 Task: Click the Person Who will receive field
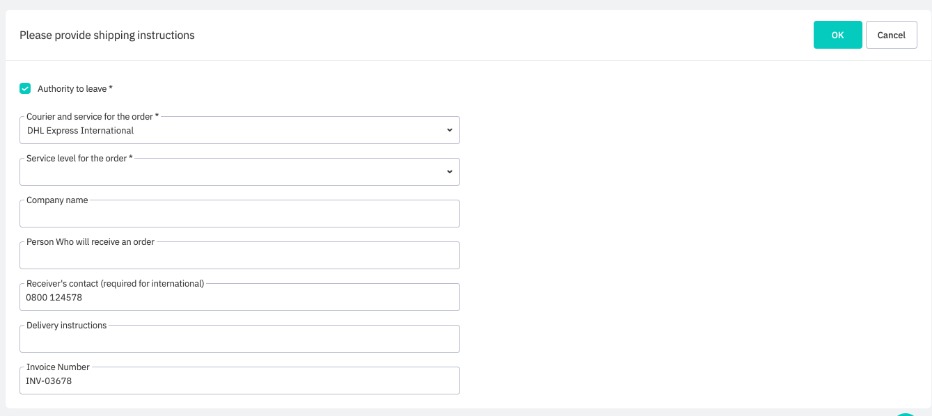[x=240, y=255]
